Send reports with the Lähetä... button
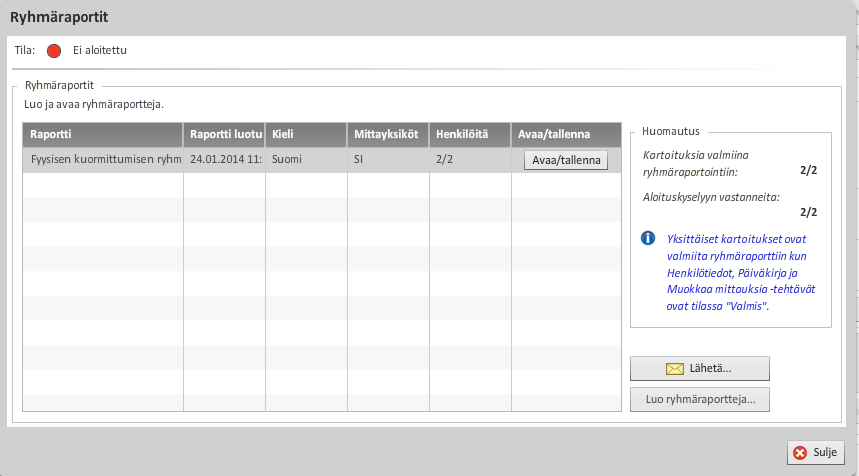This screenshot has height=476, width=859. [700, 369]
